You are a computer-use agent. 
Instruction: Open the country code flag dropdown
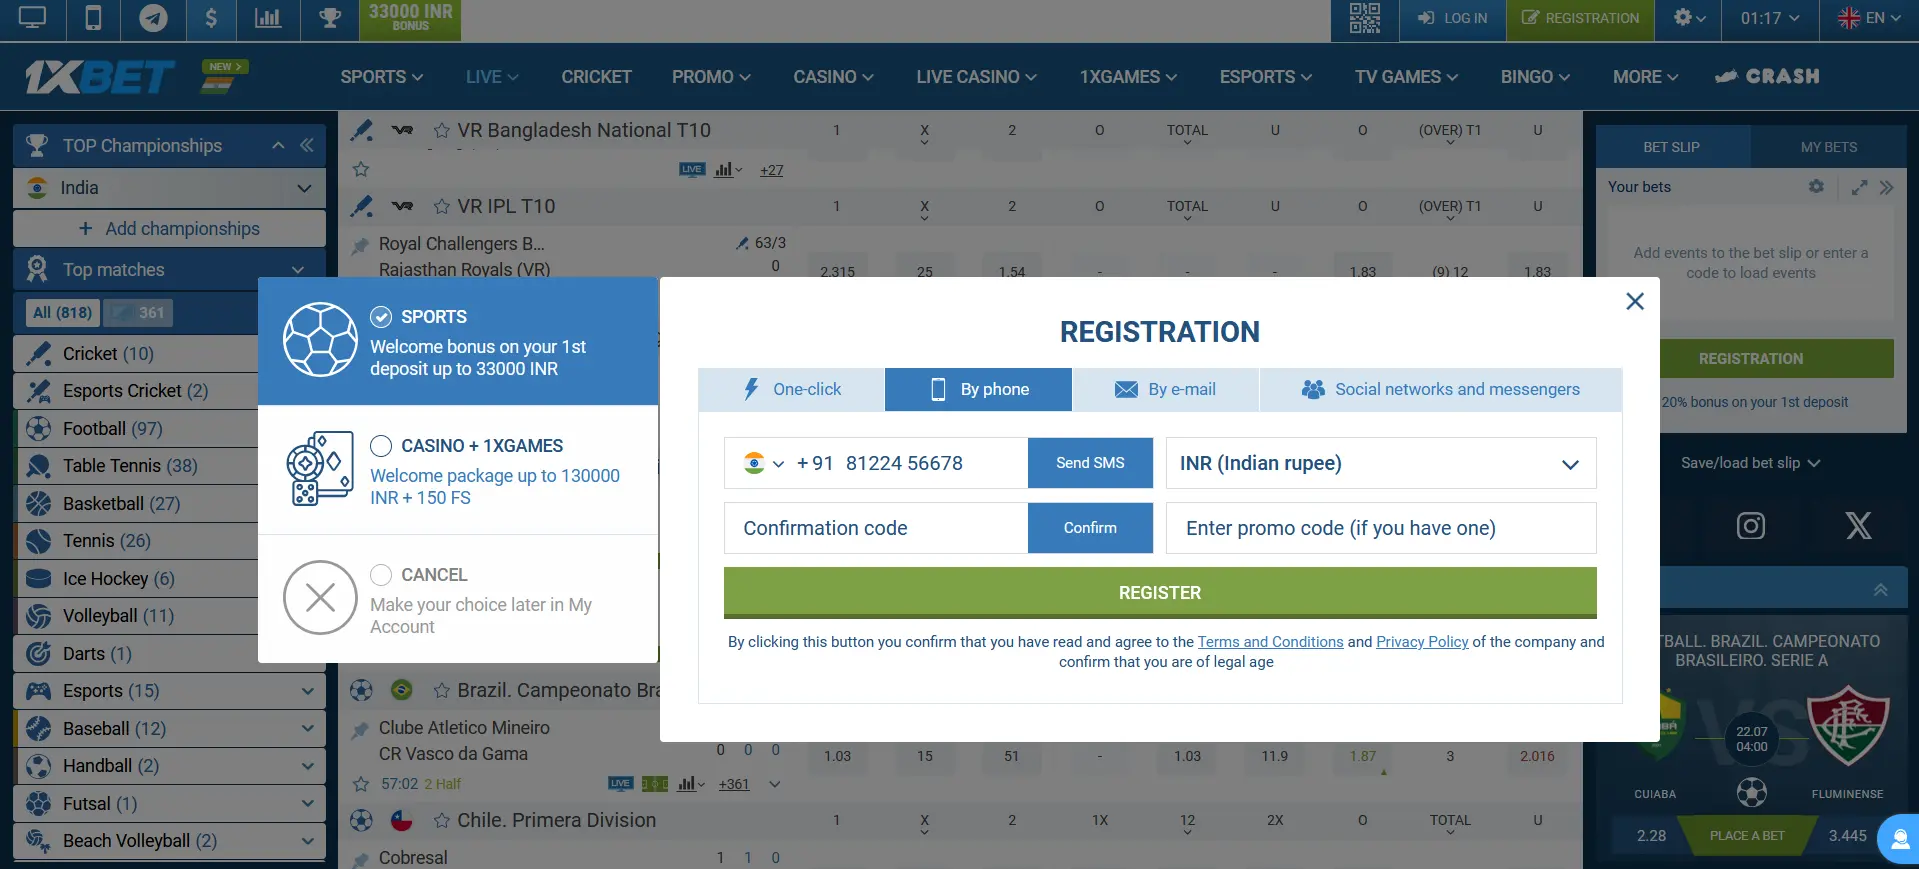tap(764, 463)
